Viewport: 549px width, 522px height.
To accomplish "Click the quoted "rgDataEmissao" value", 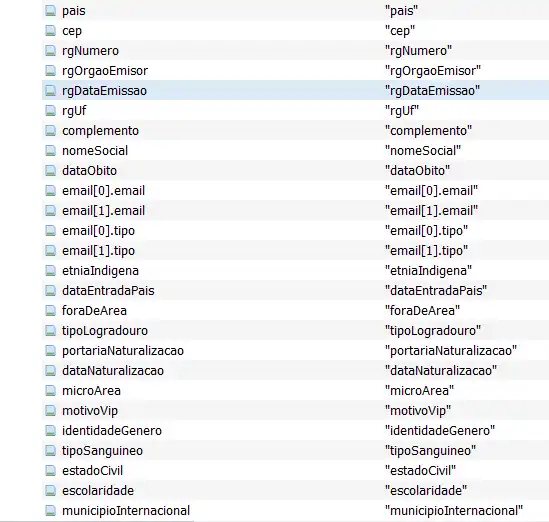I will point(432,91).
